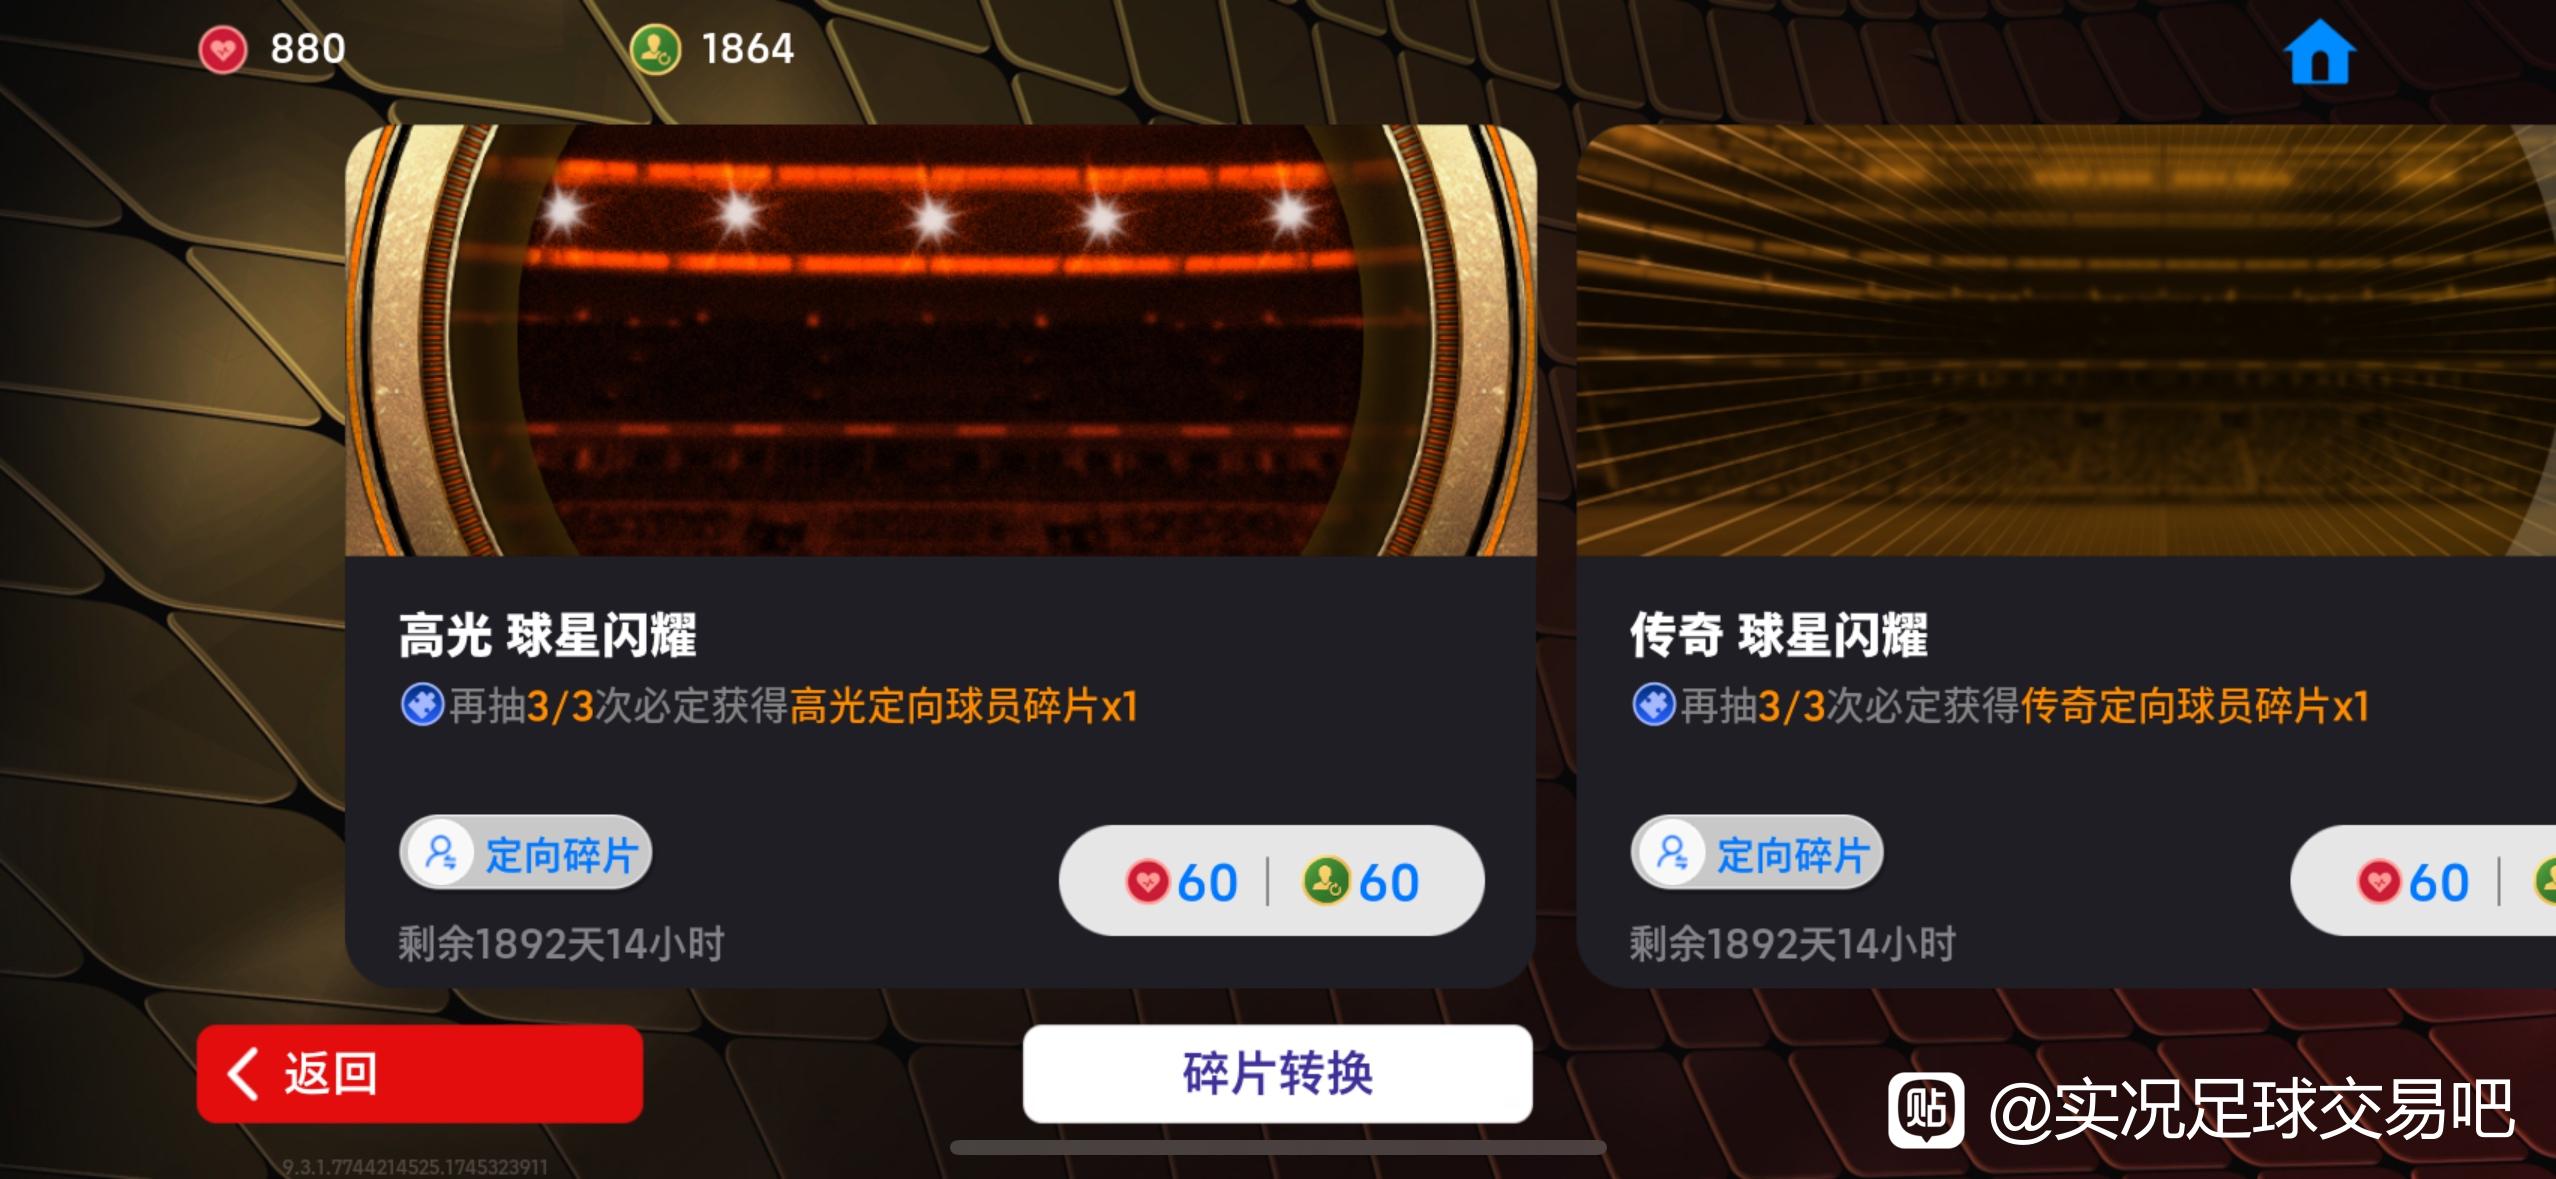
Task: Open 定向碎片 on the 高光 card
Action: pyautogui.click(x=526, y=853)
